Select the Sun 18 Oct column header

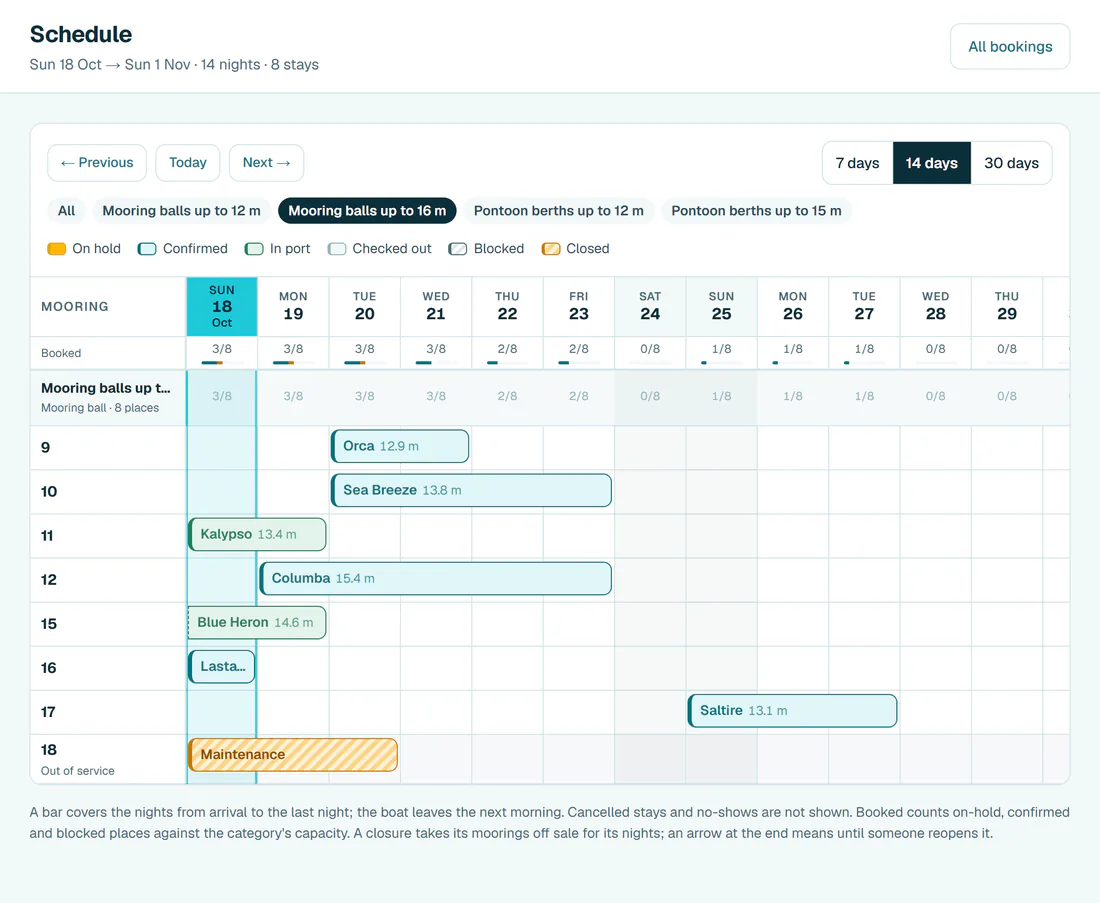click(222, 307)
